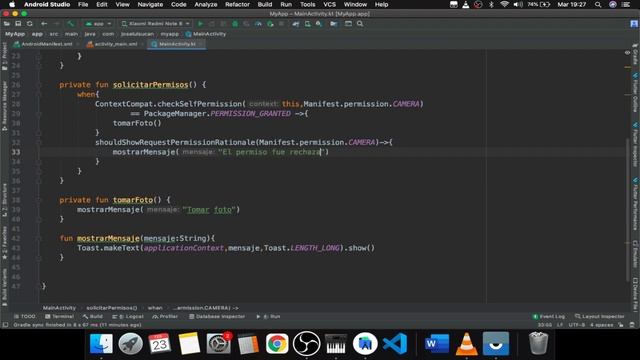Image resolution: width=640 pixels, height=360 pixels.
Task: Launch Google Chrome from the Dock
Action: [277, 343]
